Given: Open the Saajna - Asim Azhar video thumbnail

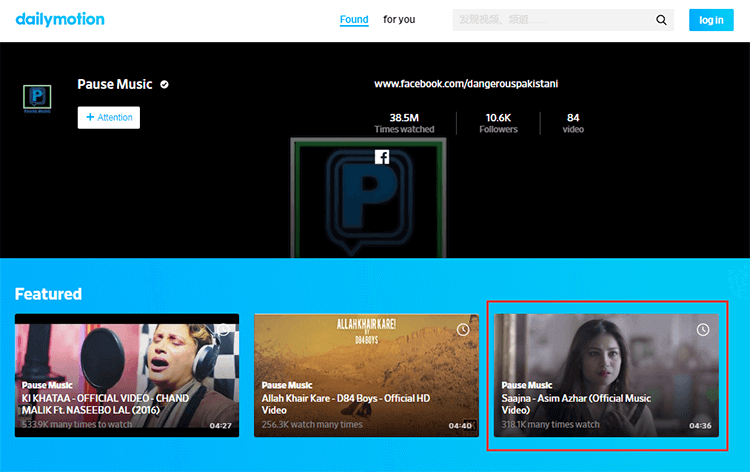Looking at the screenshot, I should coord(607,375).
